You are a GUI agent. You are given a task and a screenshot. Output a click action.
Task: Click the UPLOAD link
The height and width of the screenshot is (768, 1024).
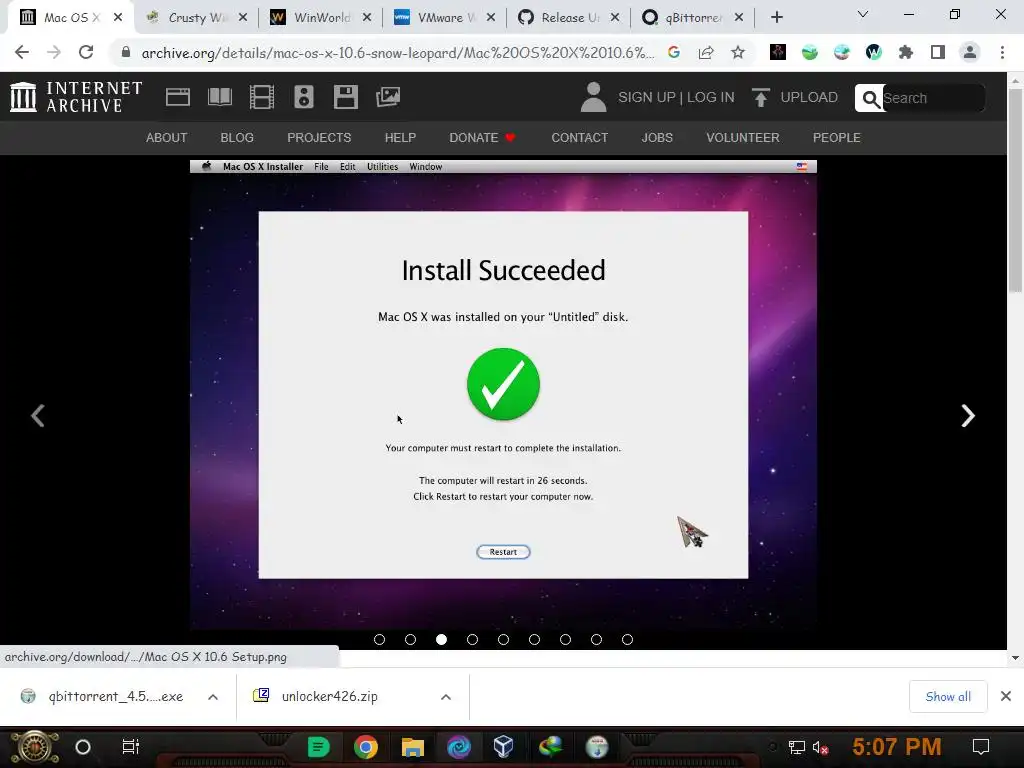(x=808, y=97)
